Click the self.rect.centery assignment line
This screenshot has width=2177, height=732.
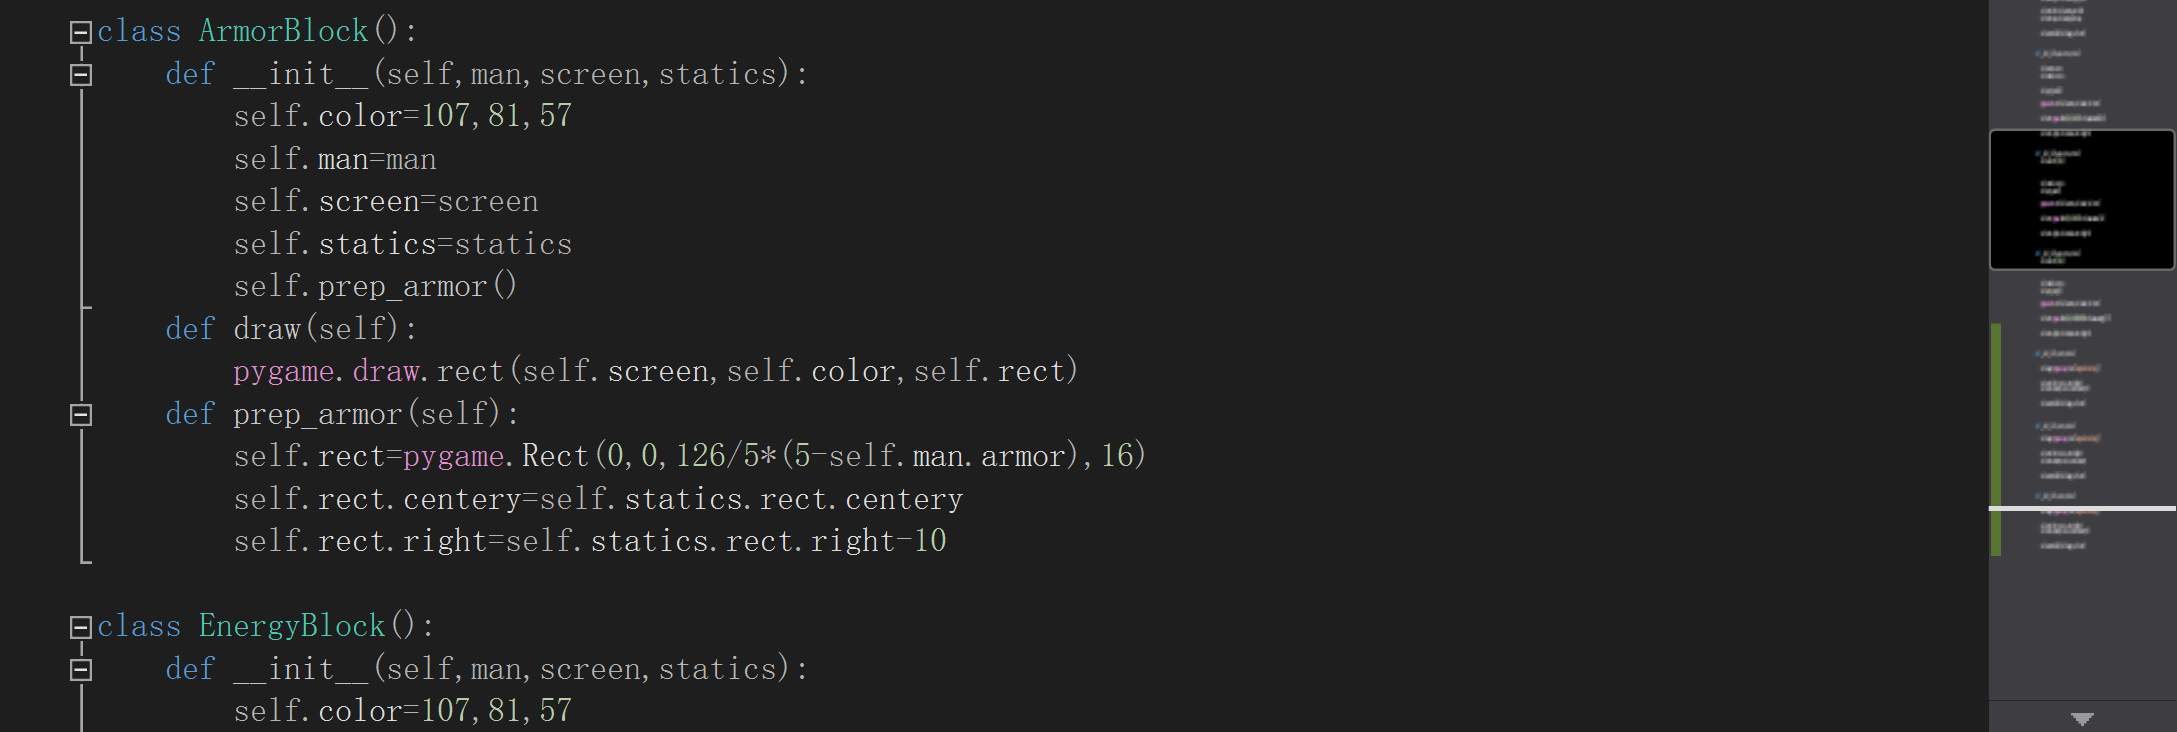(x=598, y=499)
